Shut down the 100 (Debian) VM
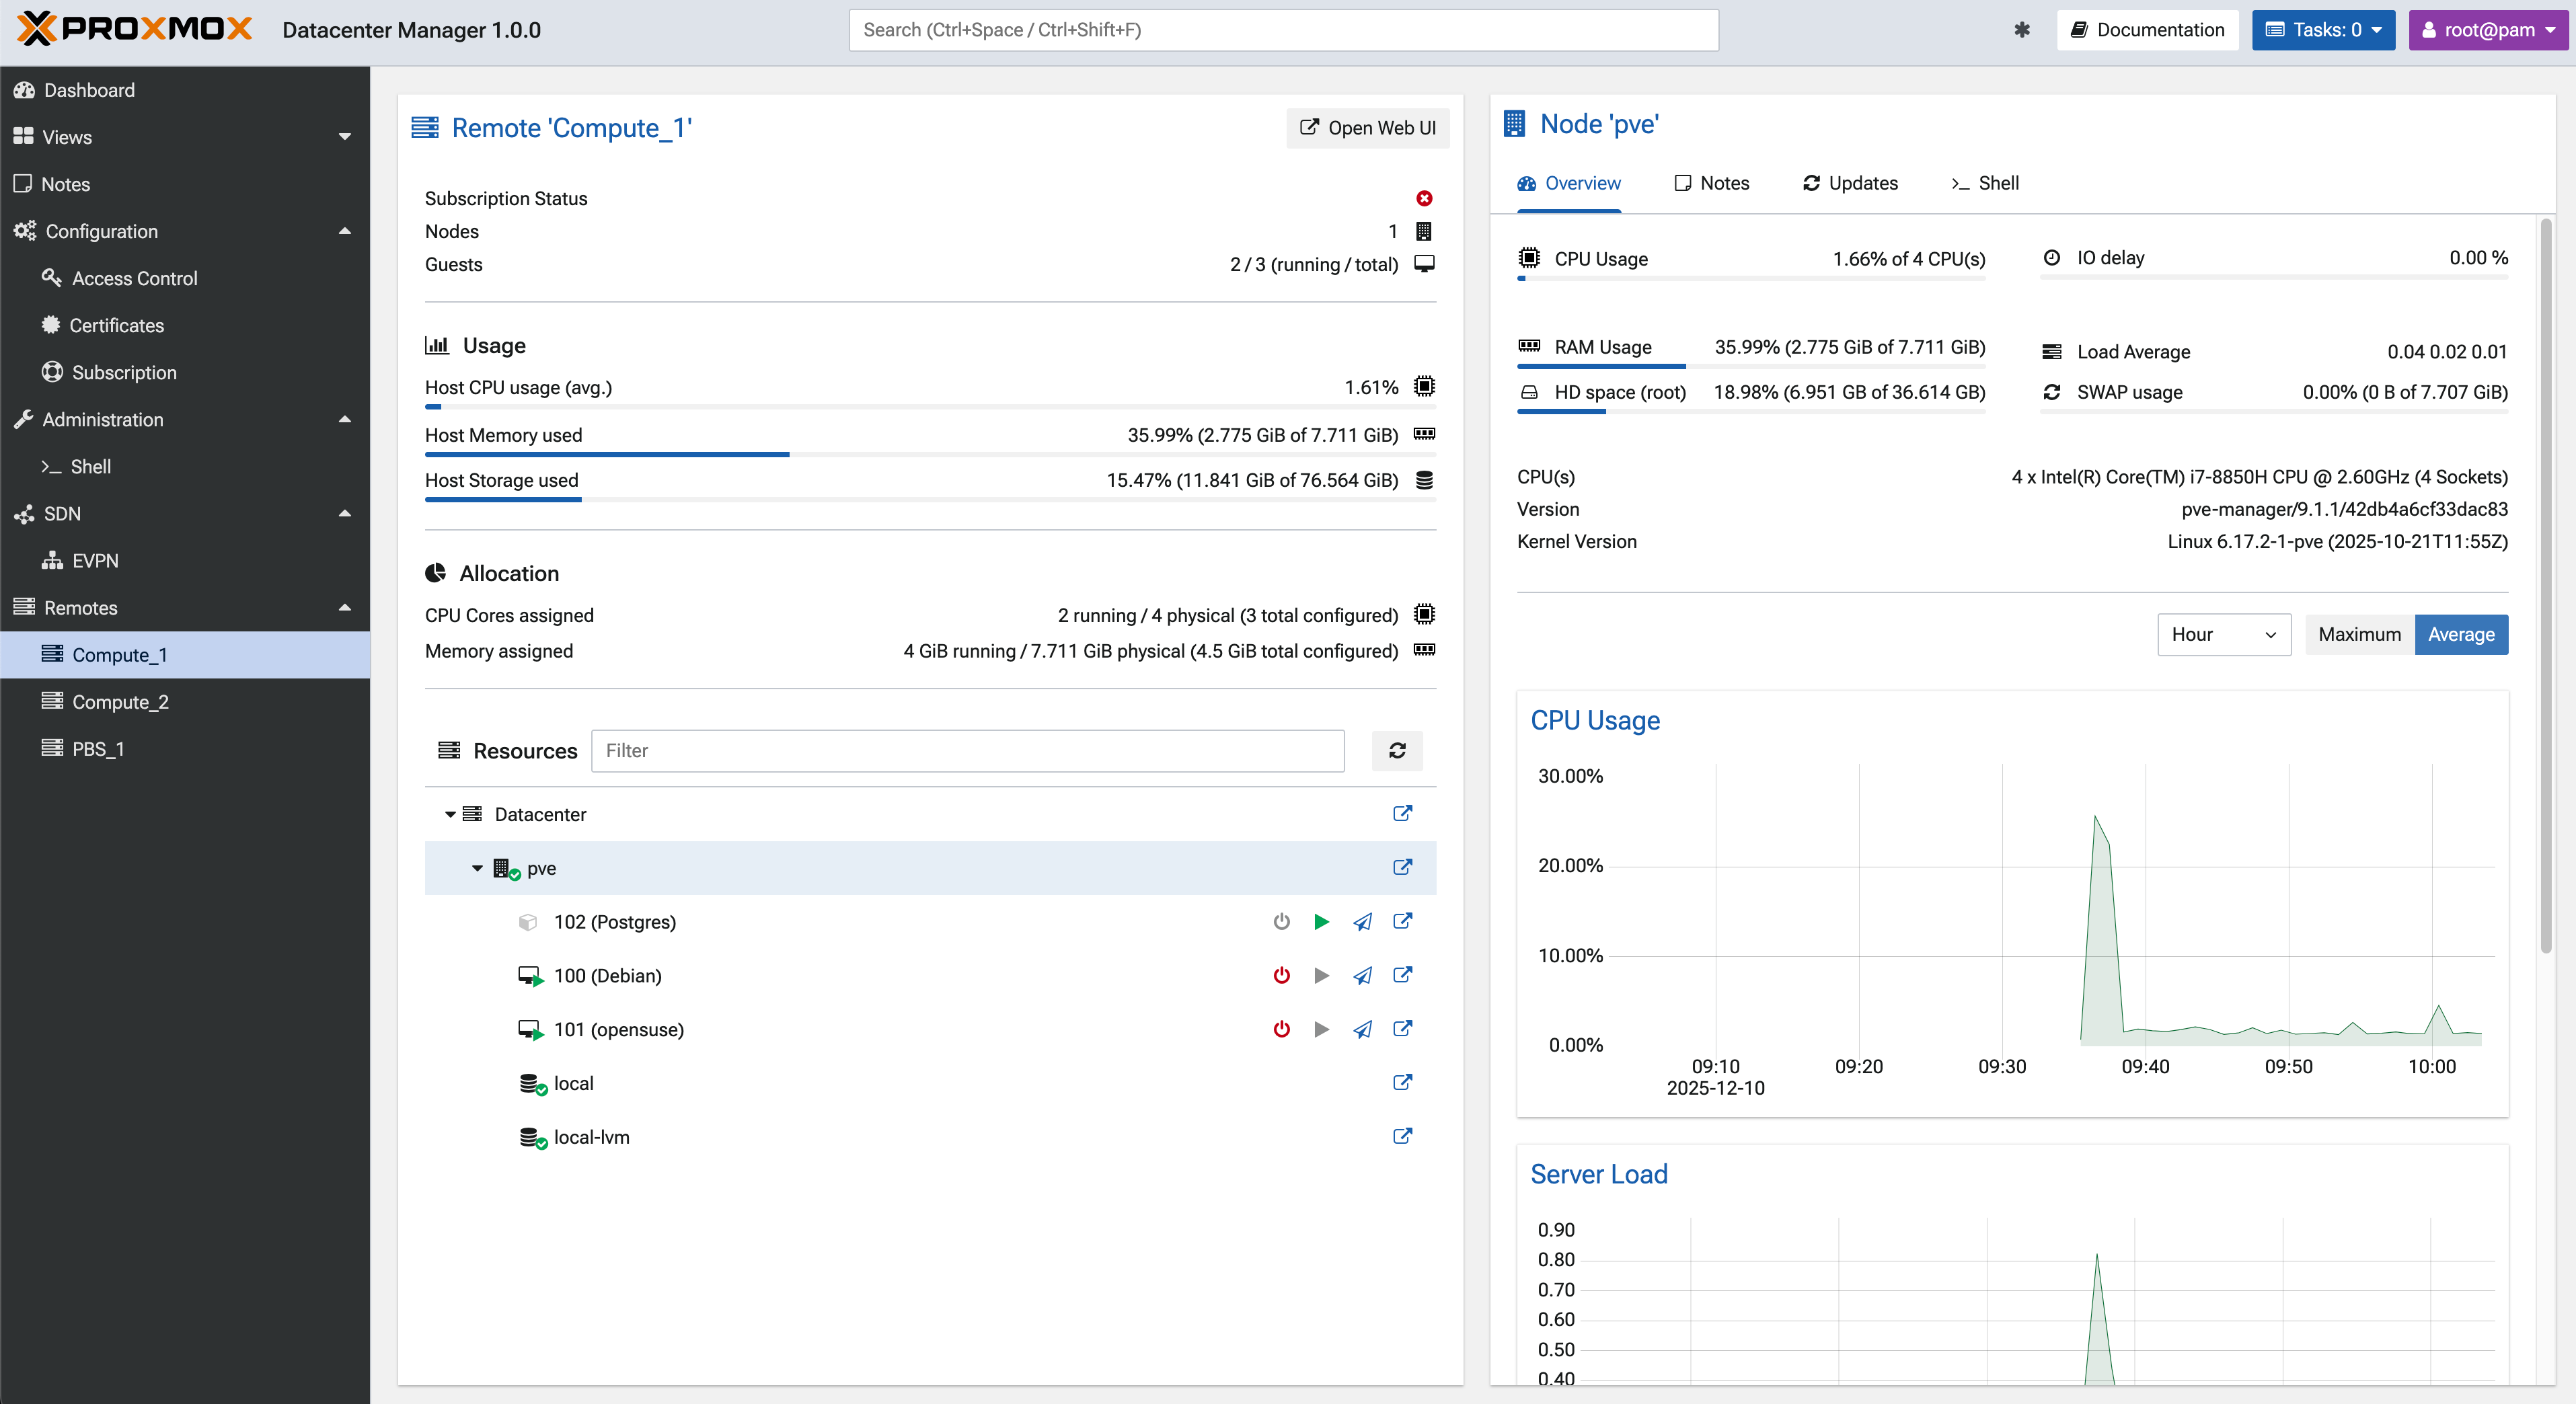Screen dimensions: 2576x1404 (1281, 976)
